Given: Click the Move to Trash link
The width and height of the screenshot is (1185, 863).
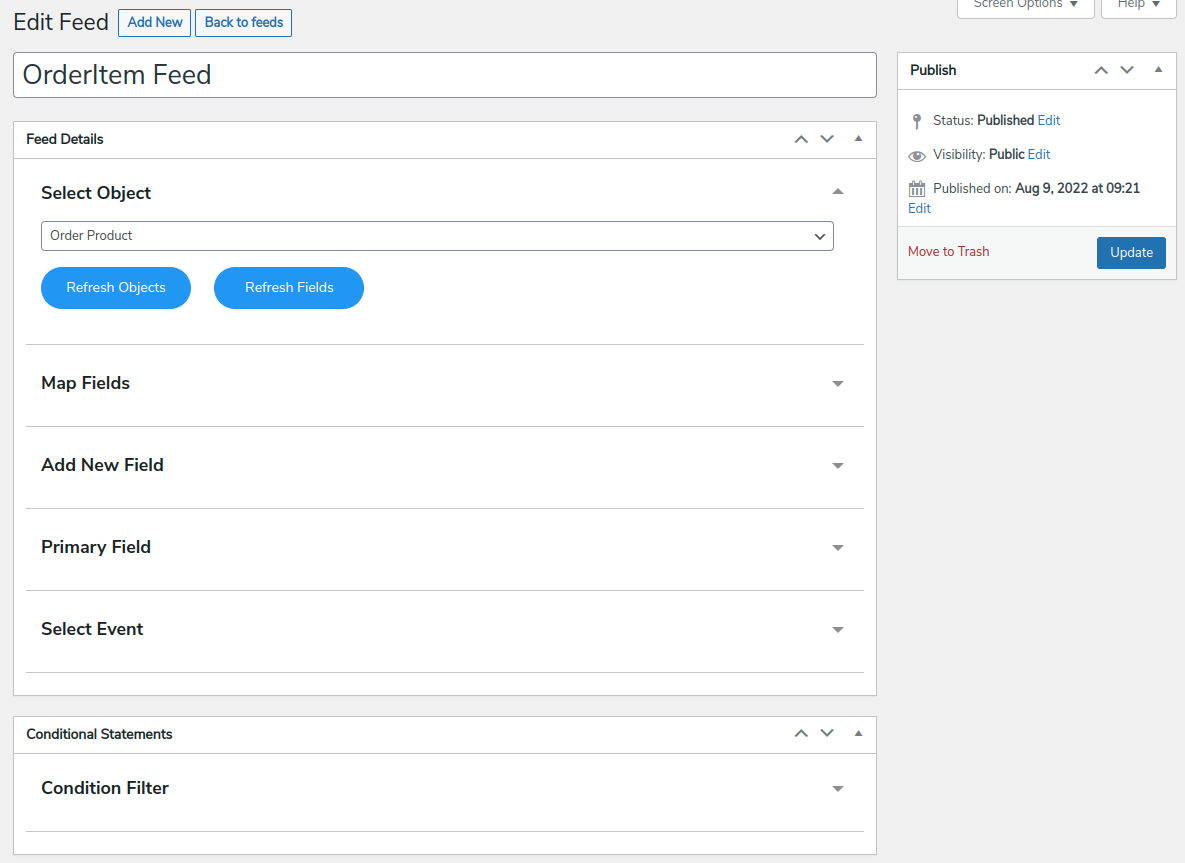Looking at the screenshot, I should pos(948,252).
